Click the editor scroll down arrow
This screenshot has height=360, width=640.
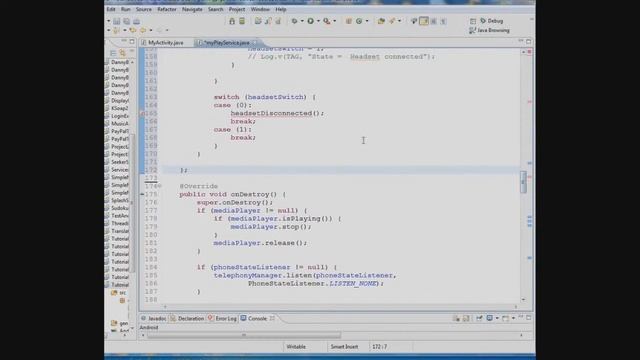pos(523,300)
